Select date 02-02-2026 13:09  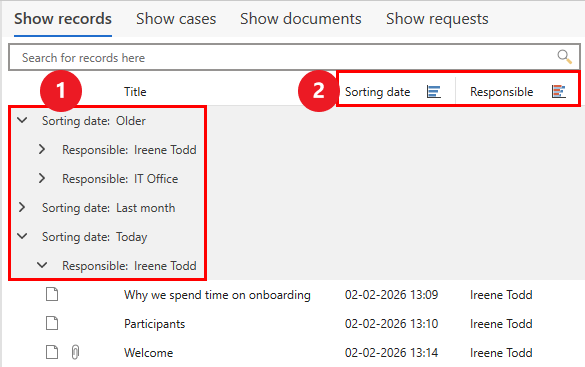coord(391,295)
